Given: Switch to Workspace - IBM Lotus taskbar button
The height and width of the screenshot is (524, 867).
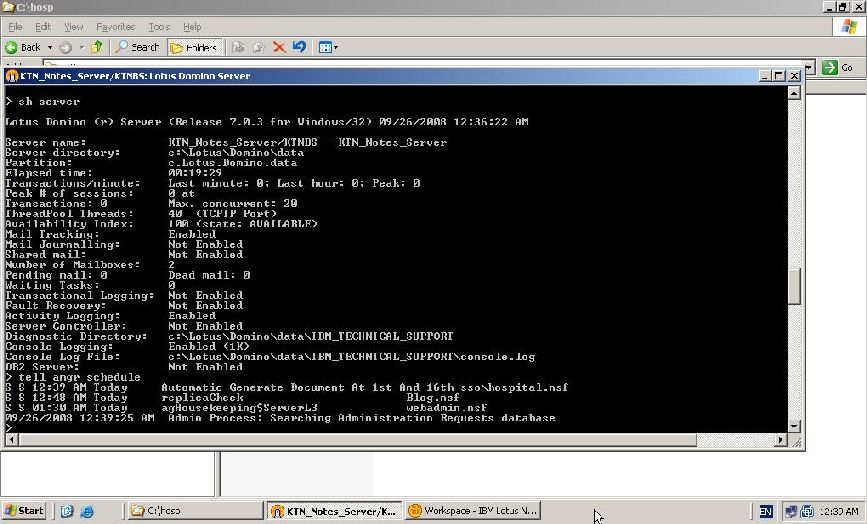Looking at the screenshot, I should (473, 511).
